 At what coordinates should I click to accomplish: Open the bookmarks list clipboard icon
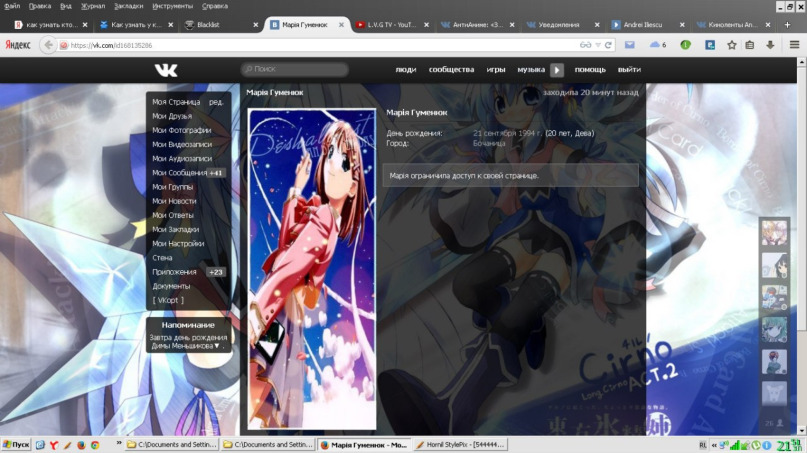click(x=750, y=45)
